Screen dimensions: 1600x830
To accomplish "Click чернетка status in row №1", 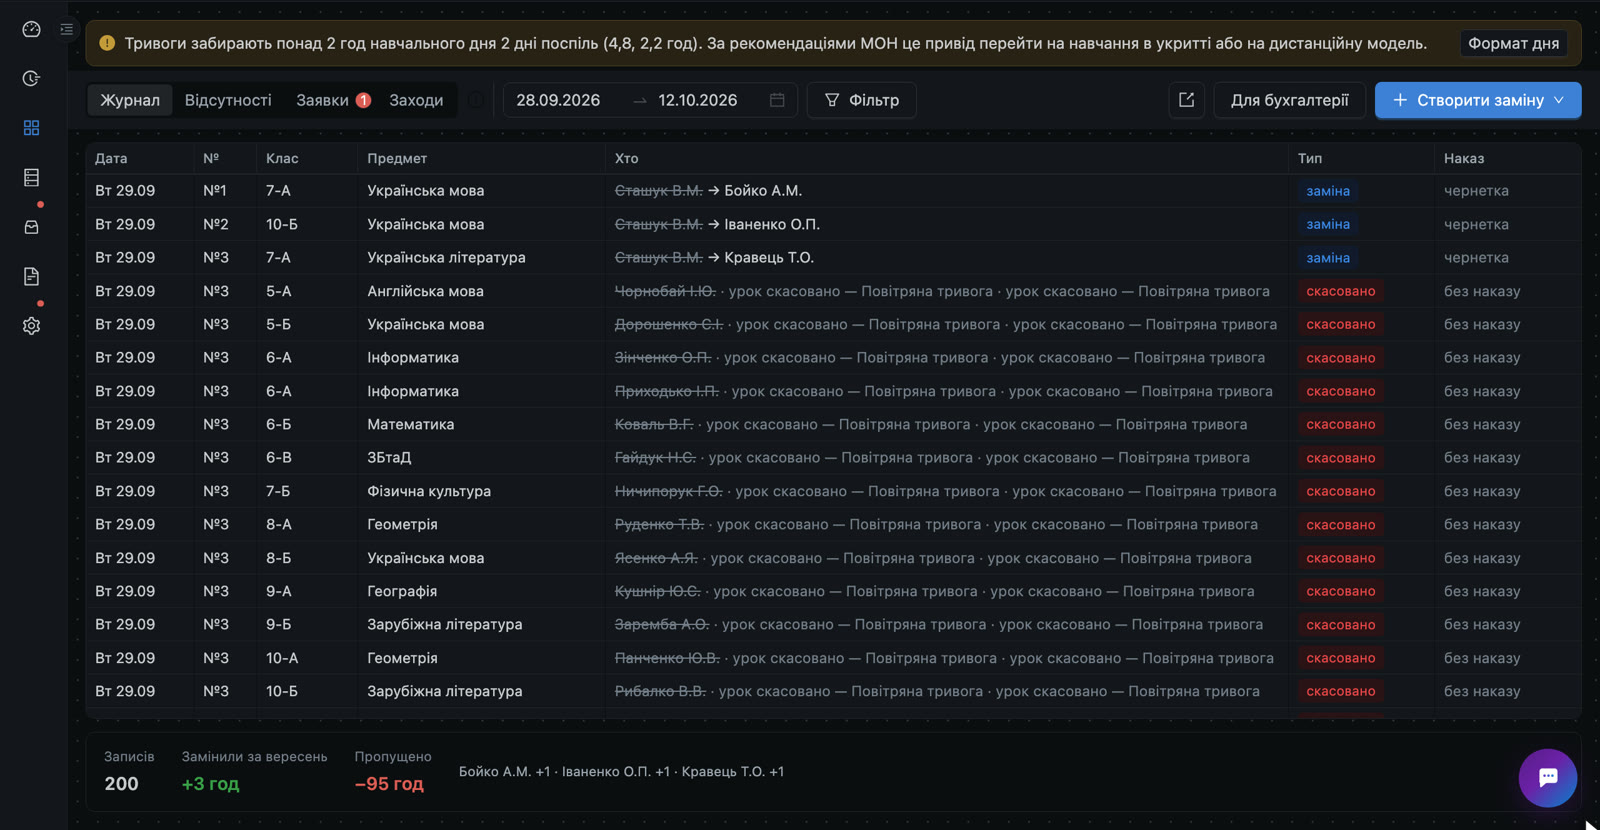I will (x=1476, y=191).
